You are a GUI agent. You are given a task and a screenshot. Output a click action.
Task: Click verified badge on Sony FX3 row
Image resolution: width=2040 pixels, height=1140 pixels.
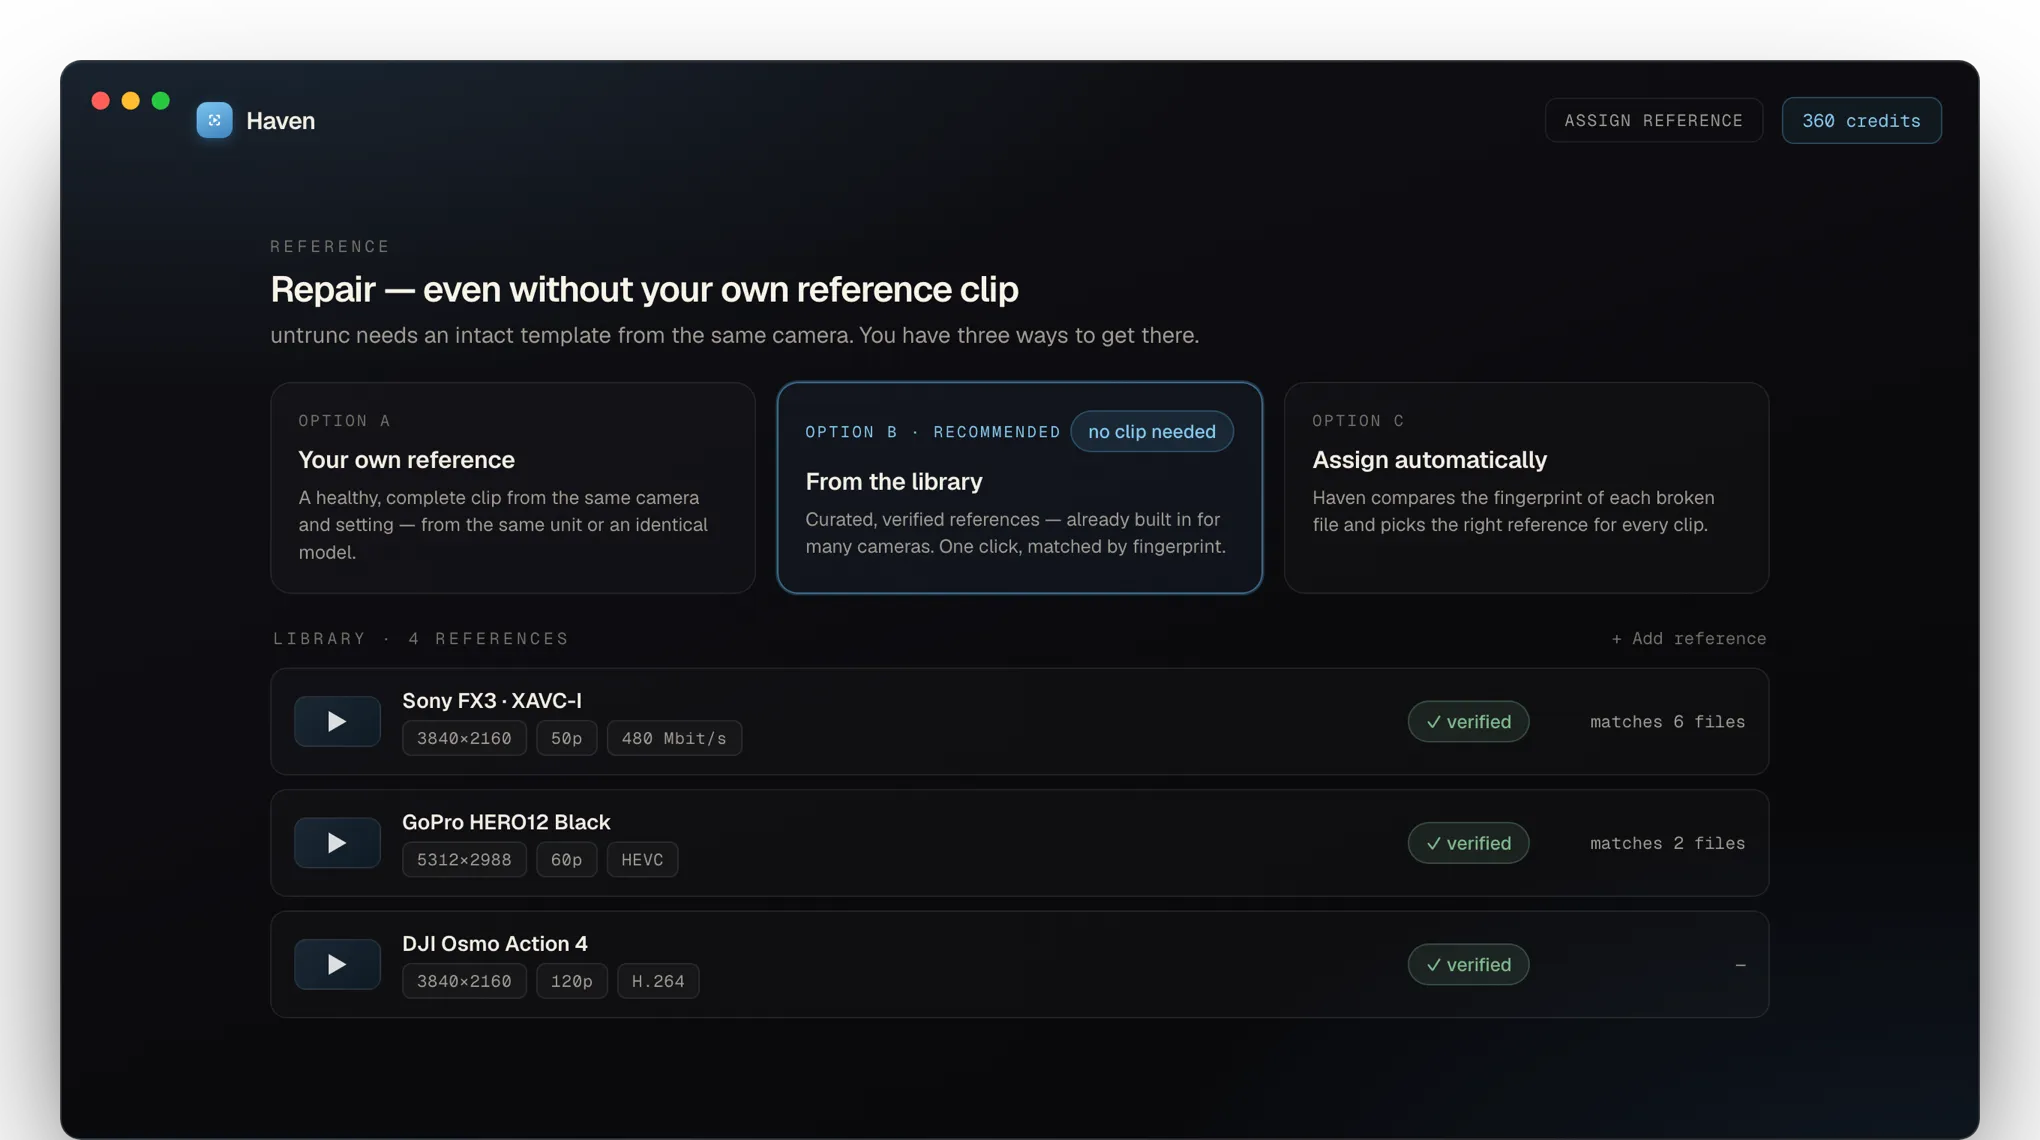1468,721
